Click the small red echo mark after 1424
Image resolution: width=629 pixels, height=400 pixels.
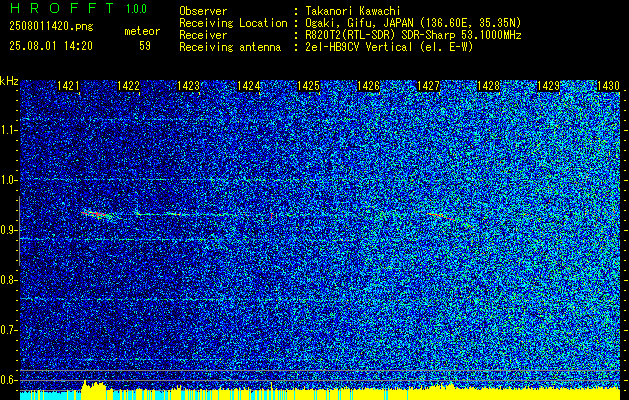pos(272,216)
